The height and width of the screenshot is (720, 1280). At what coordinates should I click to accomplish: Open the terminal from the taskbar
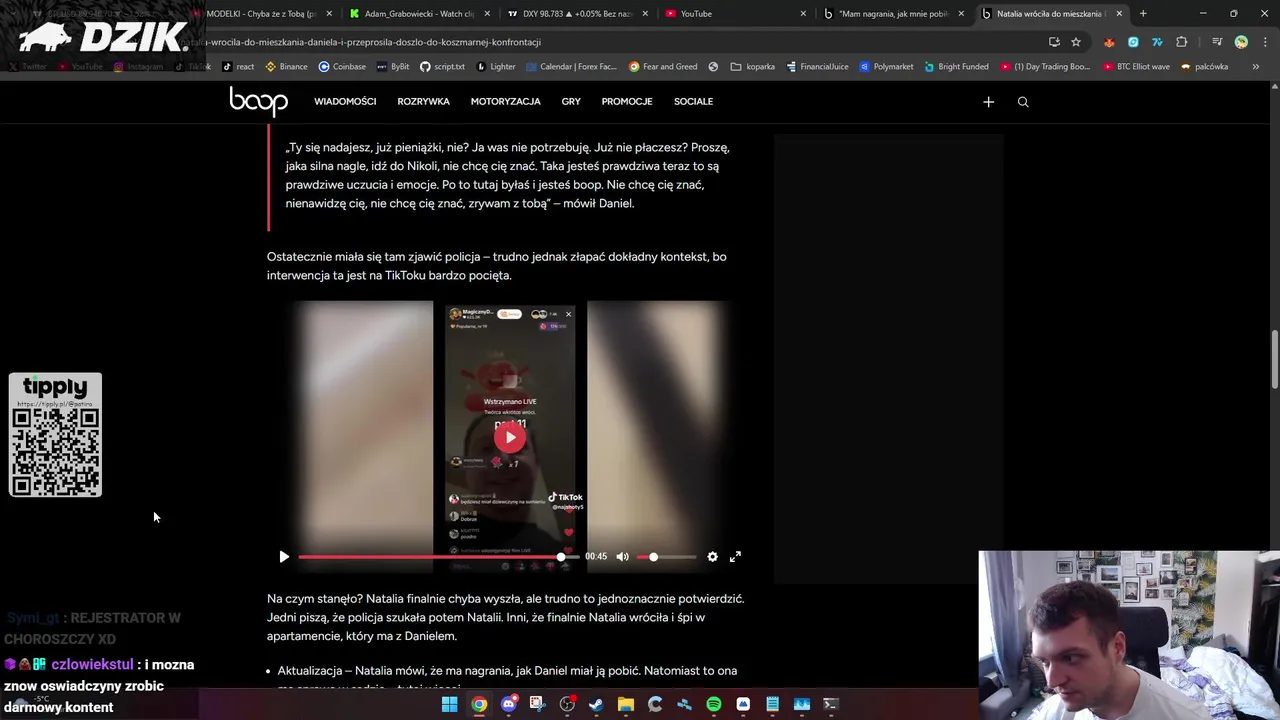point(830,704)
